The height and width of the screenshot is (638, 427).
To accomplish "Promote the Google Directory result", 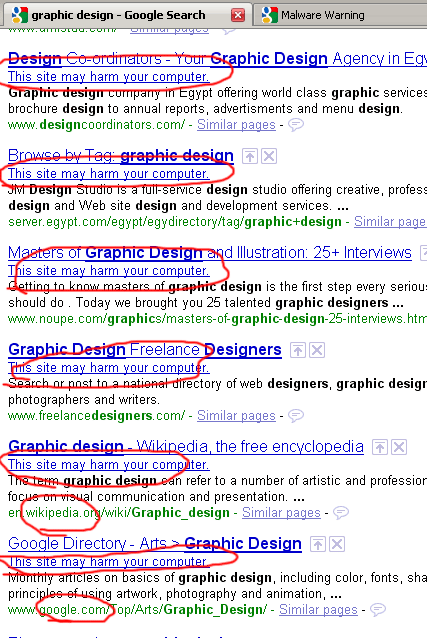I will coord(318,544).
